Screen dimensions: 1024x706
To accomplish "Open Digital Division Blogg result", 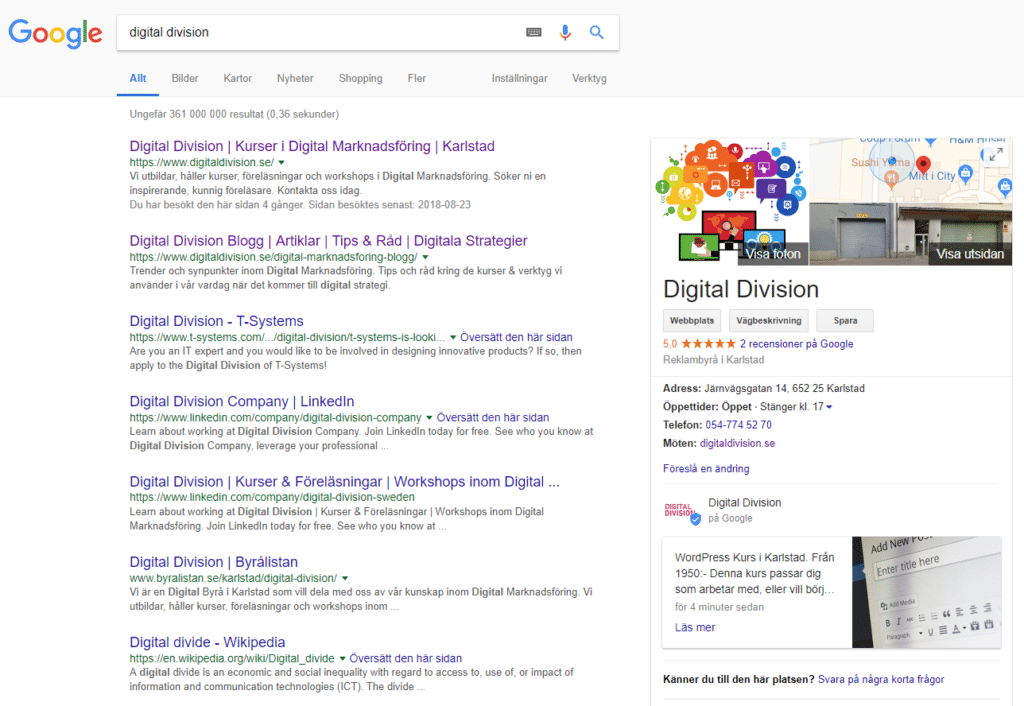I will pyautogui.click(x=328, y=241).
